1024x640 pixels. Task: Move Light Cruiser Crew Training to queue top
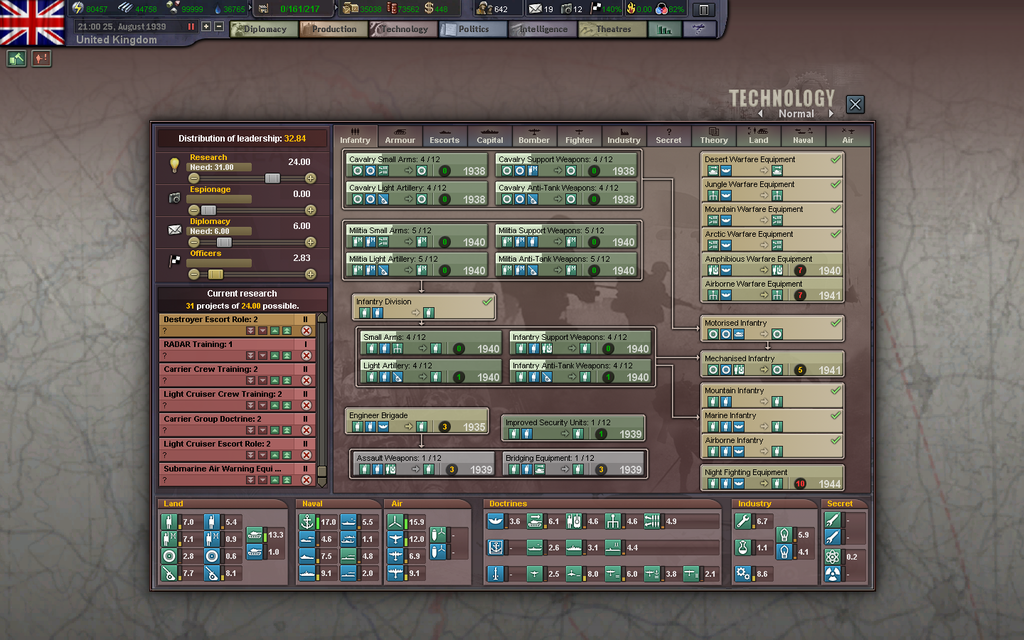tap(287, 406)
